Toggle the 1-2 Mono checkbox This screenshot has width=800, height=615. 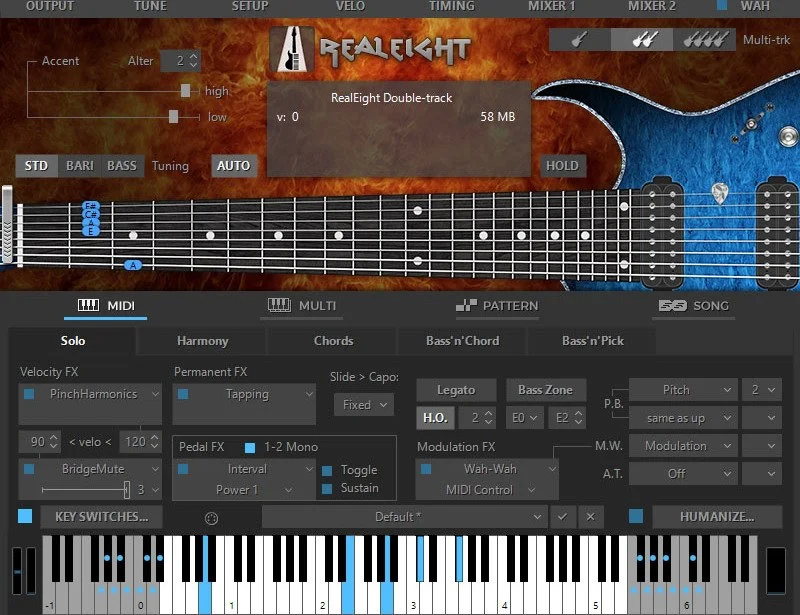point(250,446)
